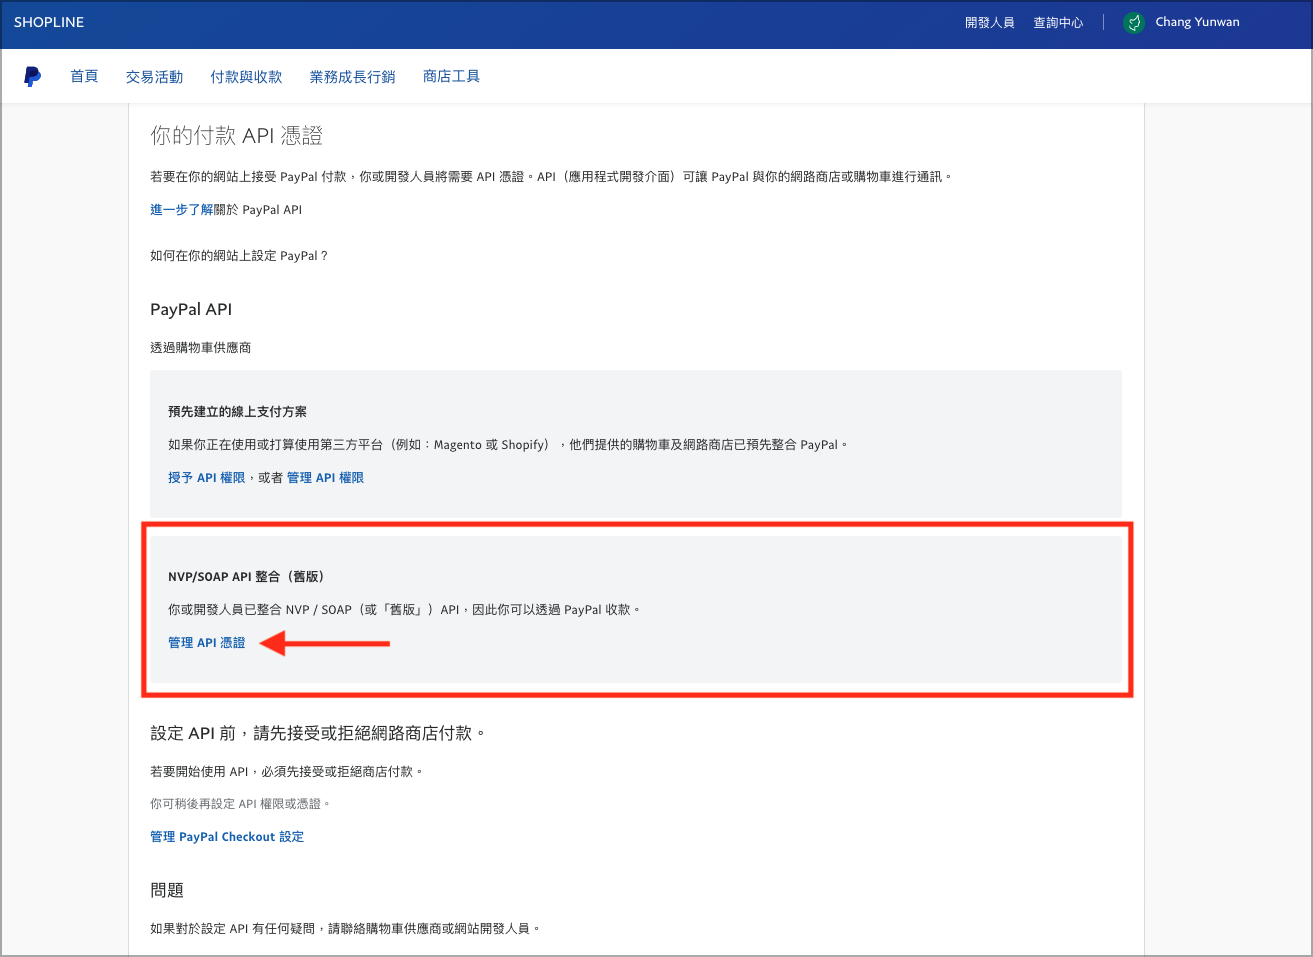The image size is (1313, 957).
Task: Click 預先建立的線上支付方案 heading
Action: [237, 412]
